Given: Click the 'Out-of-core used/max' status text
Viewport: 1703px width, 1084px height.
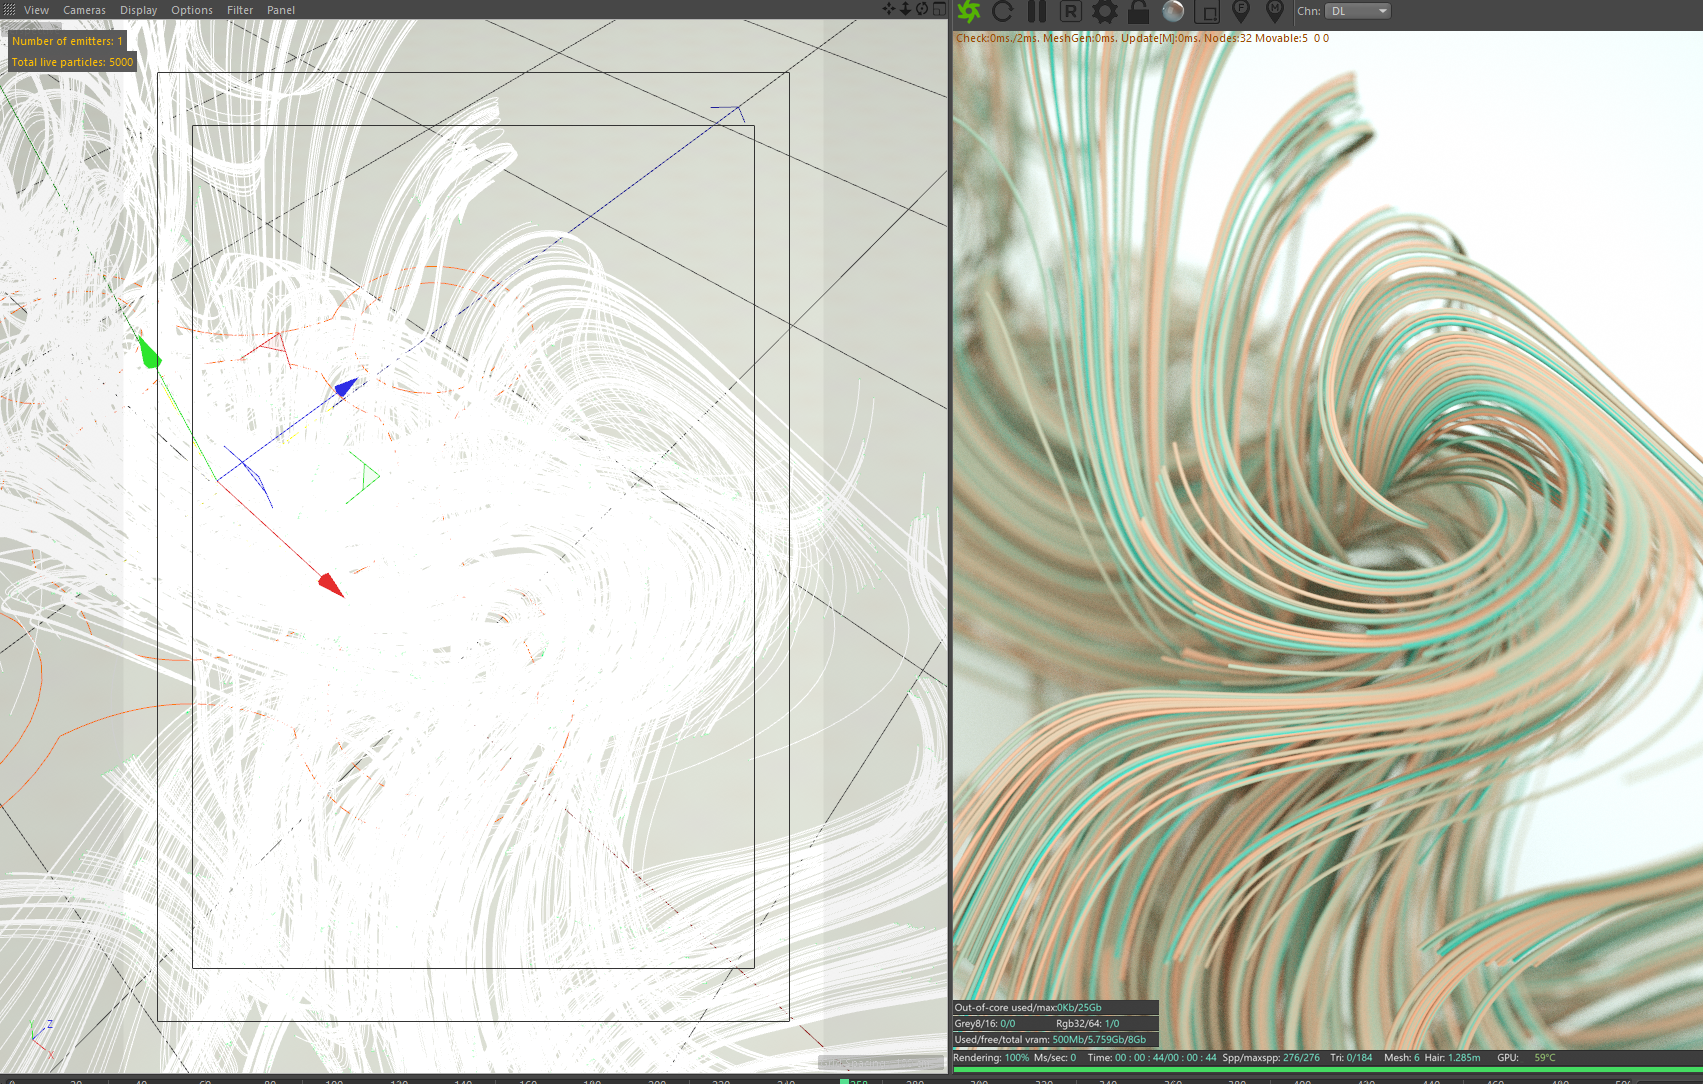Looking at the screenshot, I should click(1028, 1007).
